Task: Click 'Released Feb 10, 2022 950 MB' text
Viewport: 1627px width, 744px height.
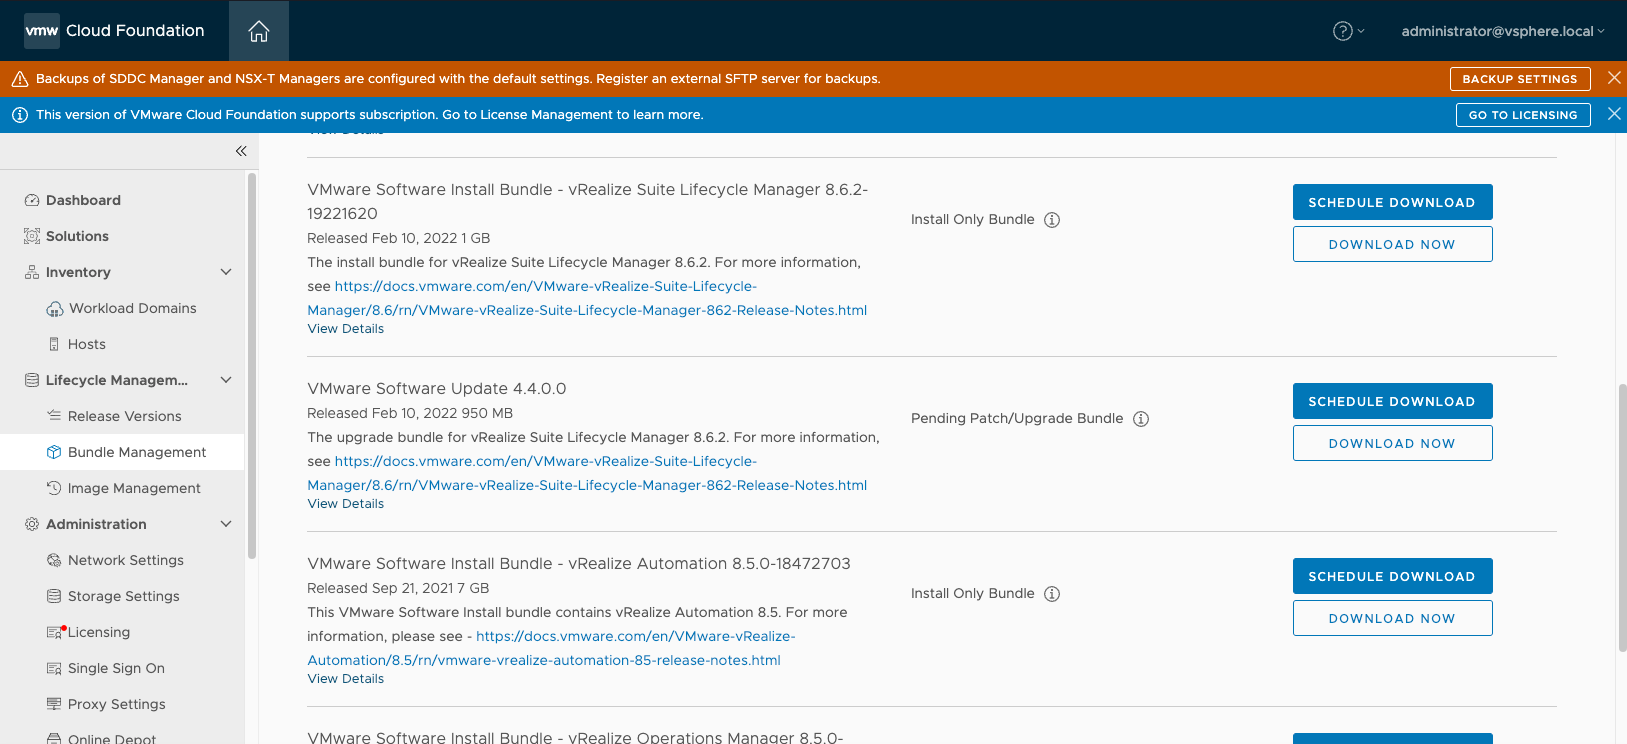Action: [x=410, y=413]
